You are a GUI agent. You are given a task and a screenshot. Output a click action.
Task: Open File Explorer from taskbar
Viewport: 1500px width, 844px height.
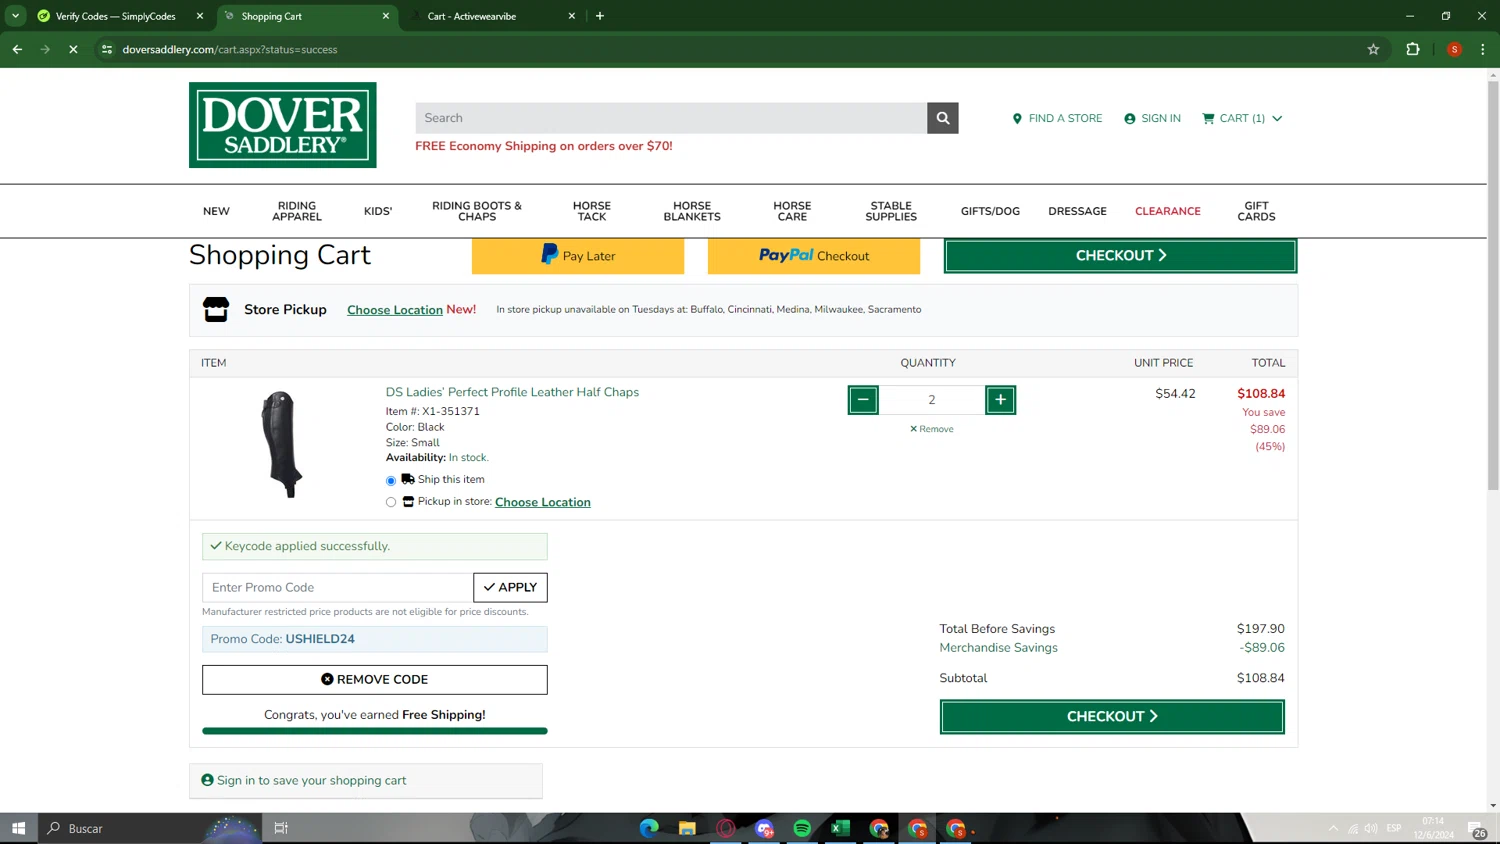point(687,828)
